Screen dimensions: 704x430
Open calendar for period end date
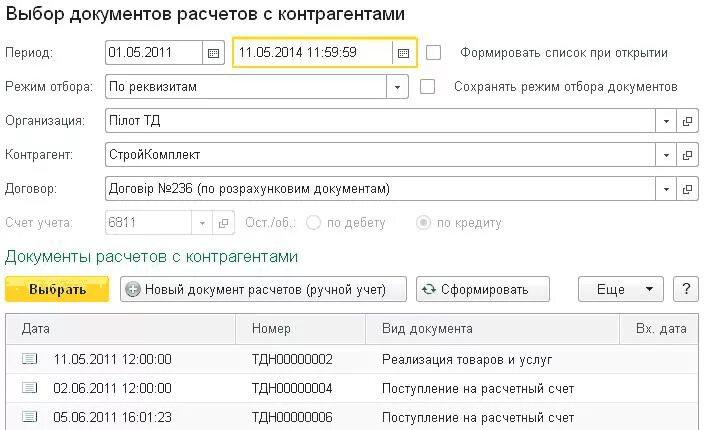point(404,53)
